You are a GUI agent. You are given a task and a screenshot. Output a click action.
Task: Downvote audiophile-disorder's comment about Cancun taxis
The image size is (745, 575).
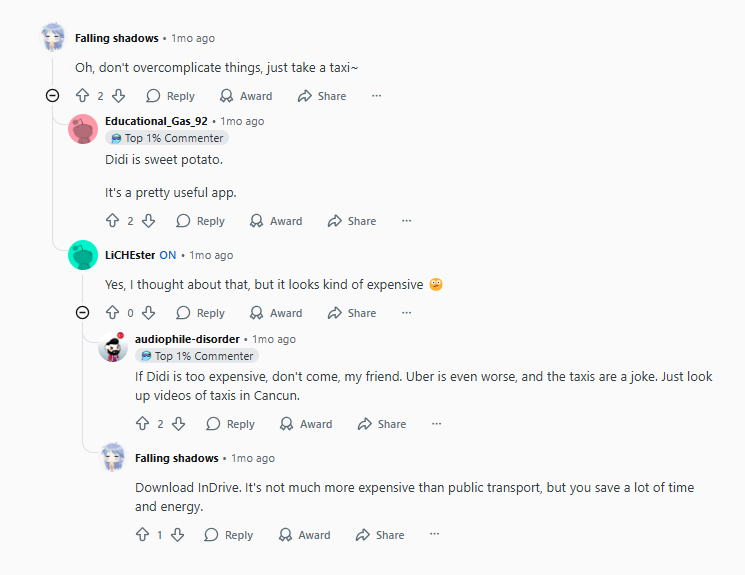[178, 424]
